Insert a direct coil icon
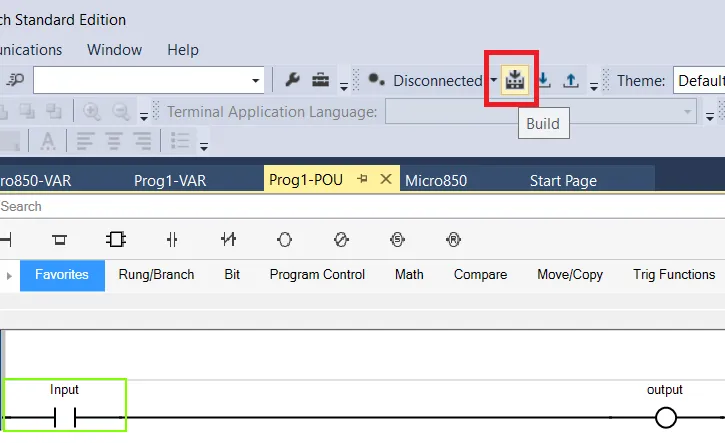The width and height of the screenshot is (725, 443). 284,240
